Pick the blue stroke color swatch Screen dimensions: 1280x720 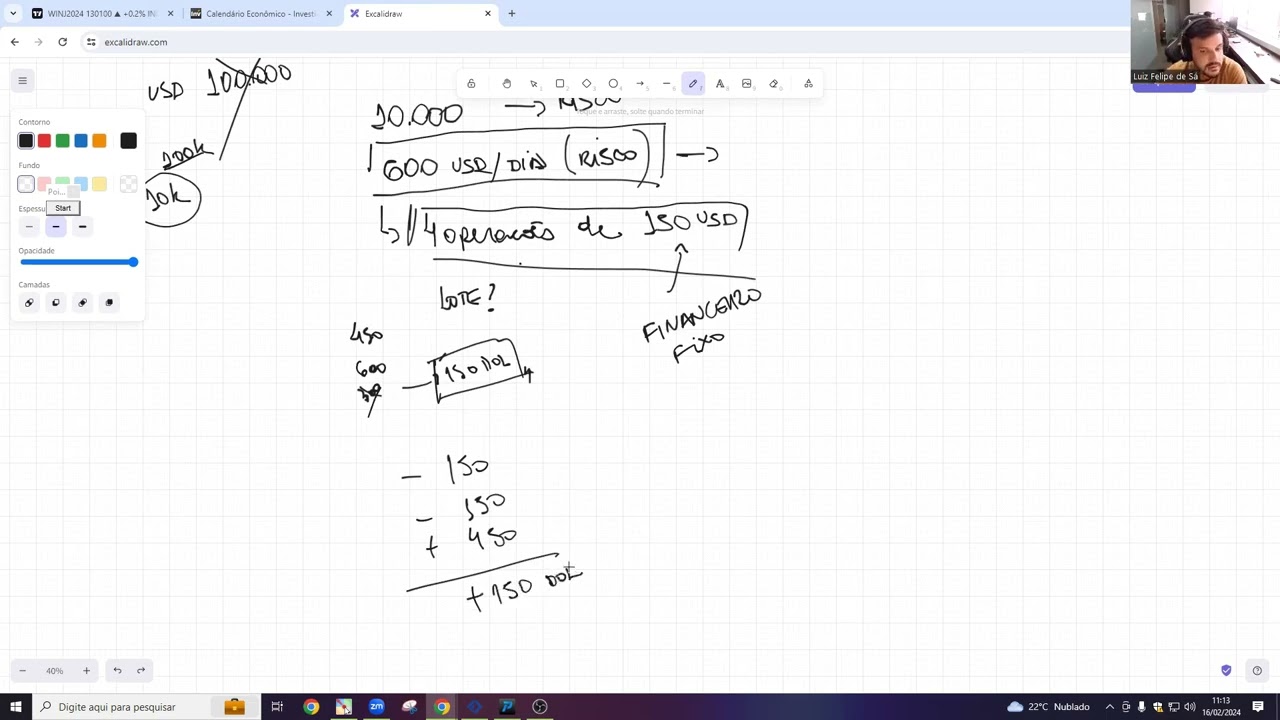pyautogui.click(x=81, y=141)
